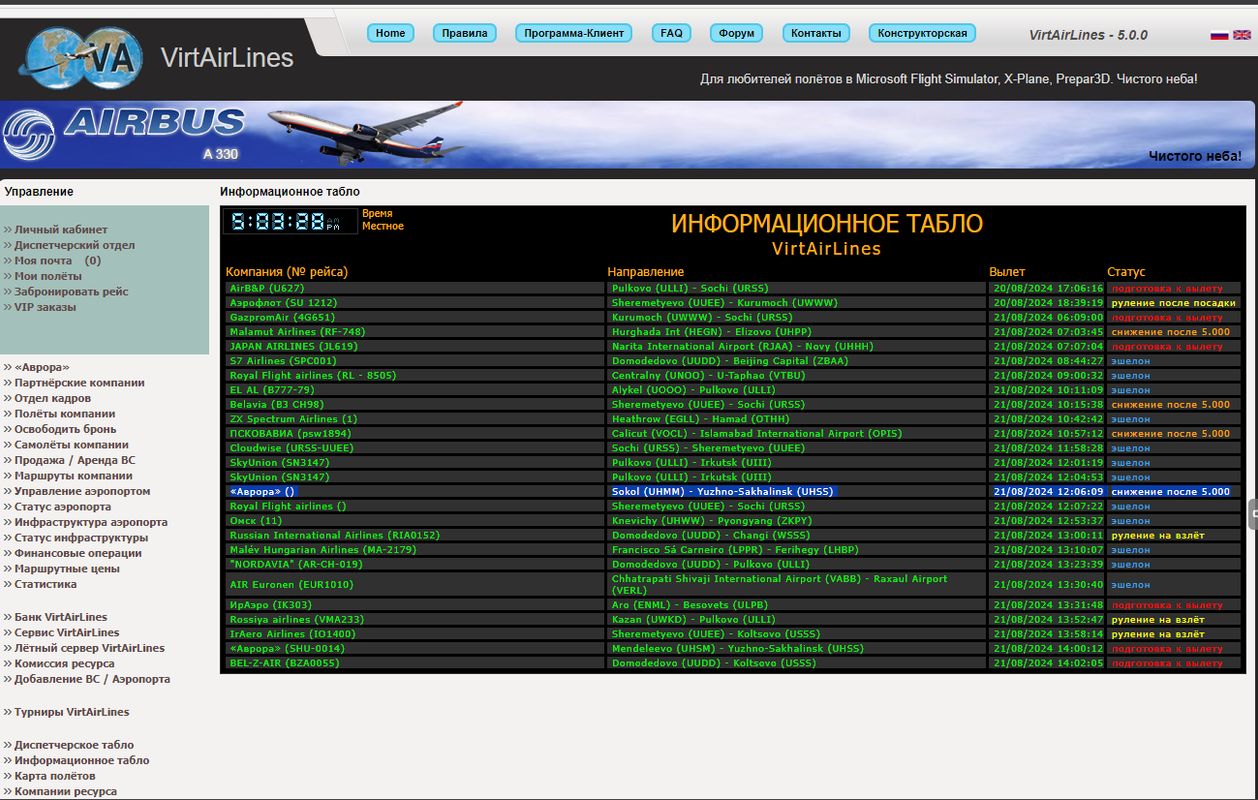Open VIP заказы link
The image size is (1258, 800).
(45, 307)
